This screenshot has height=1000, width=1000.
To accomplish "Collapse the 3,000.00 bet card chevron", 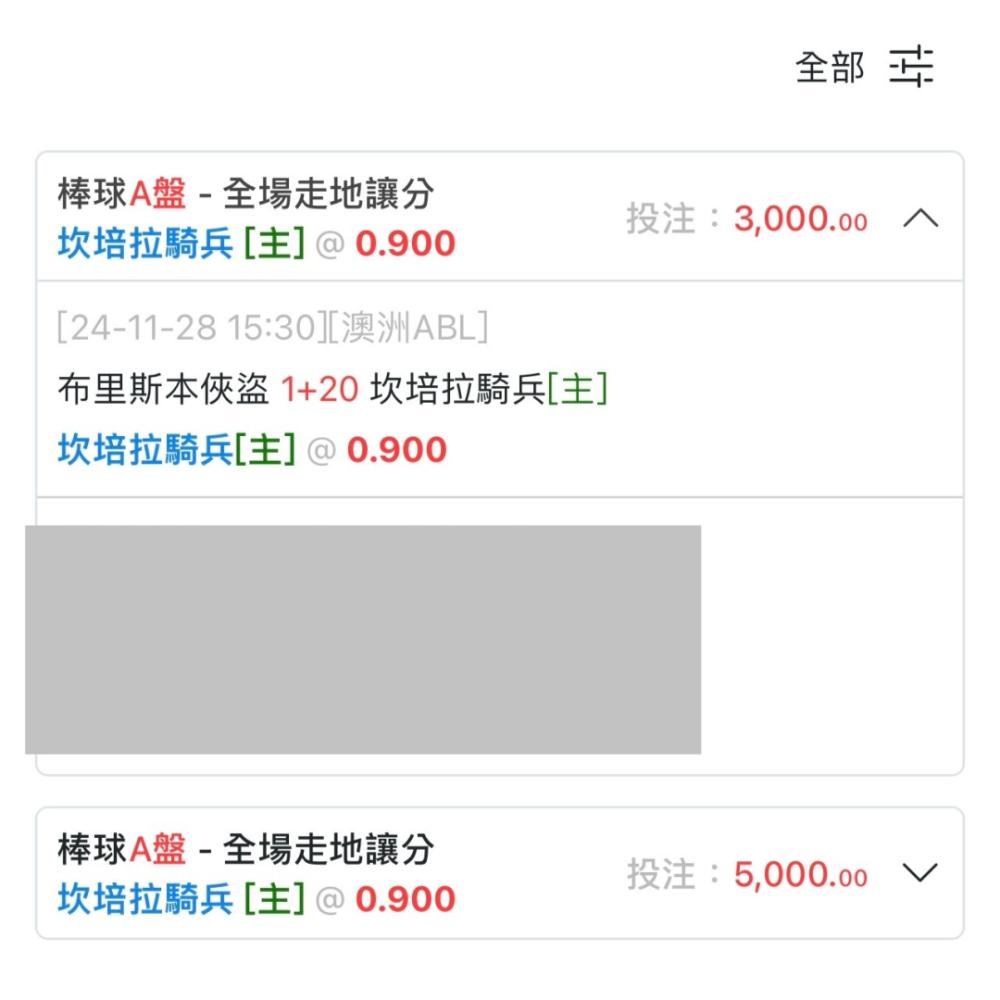I will (x=920, y=218).
